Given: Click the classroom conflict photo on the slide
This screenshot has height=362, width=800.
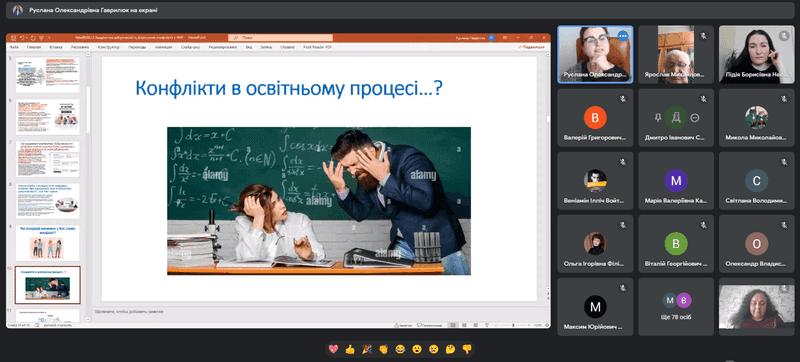Looking at the screenshot, I should [319, 201].
